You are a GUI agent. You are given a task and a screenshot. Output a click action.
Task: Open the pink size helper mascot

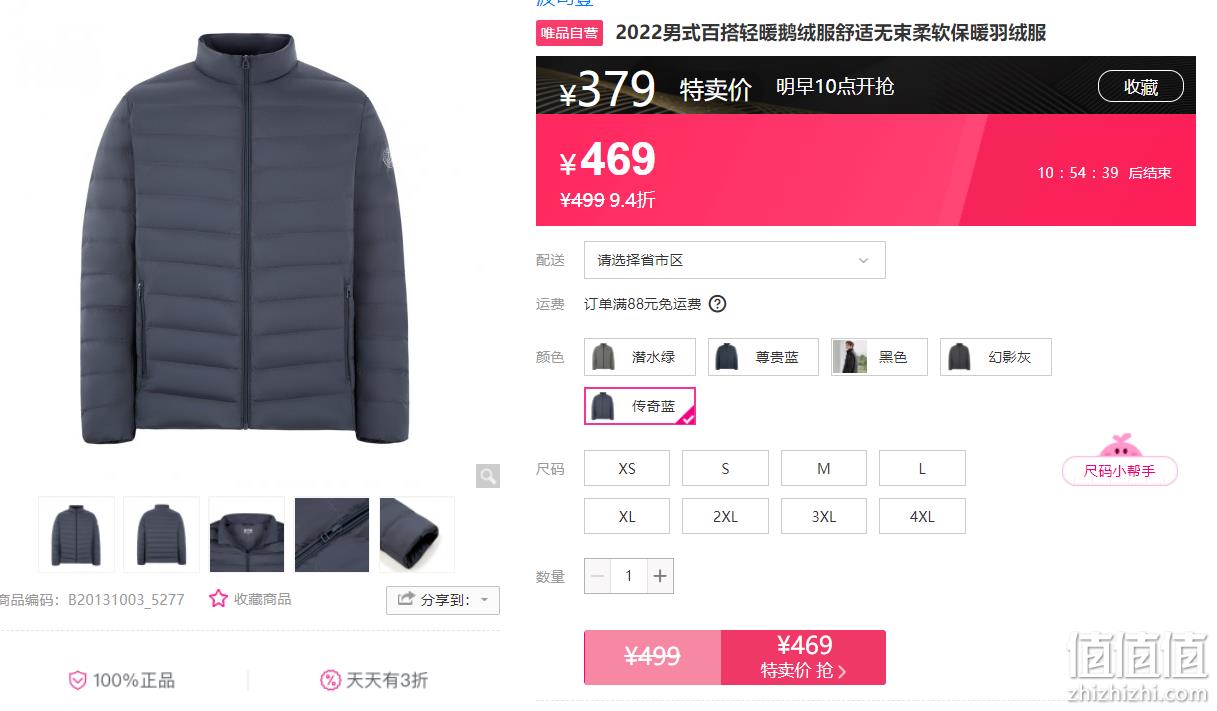[x=1119, y=460]
